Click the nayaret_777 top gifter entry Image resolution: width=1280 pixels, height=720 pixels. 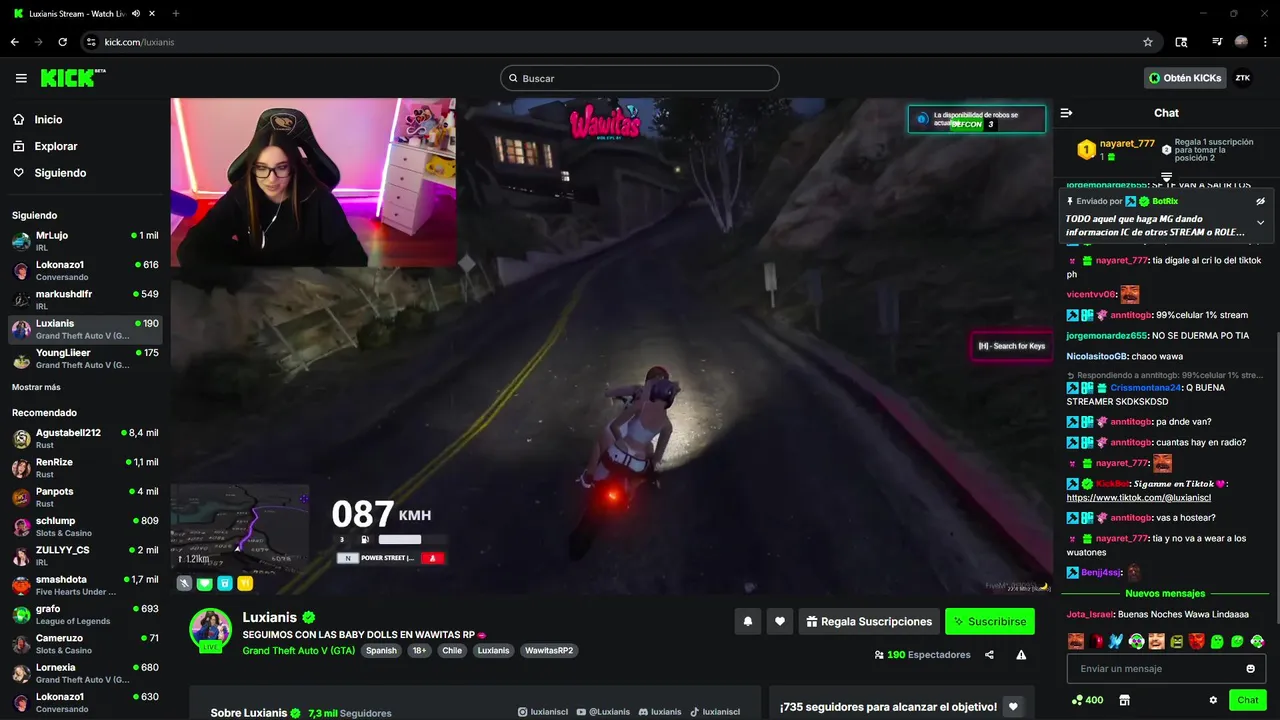point(1117,150)
